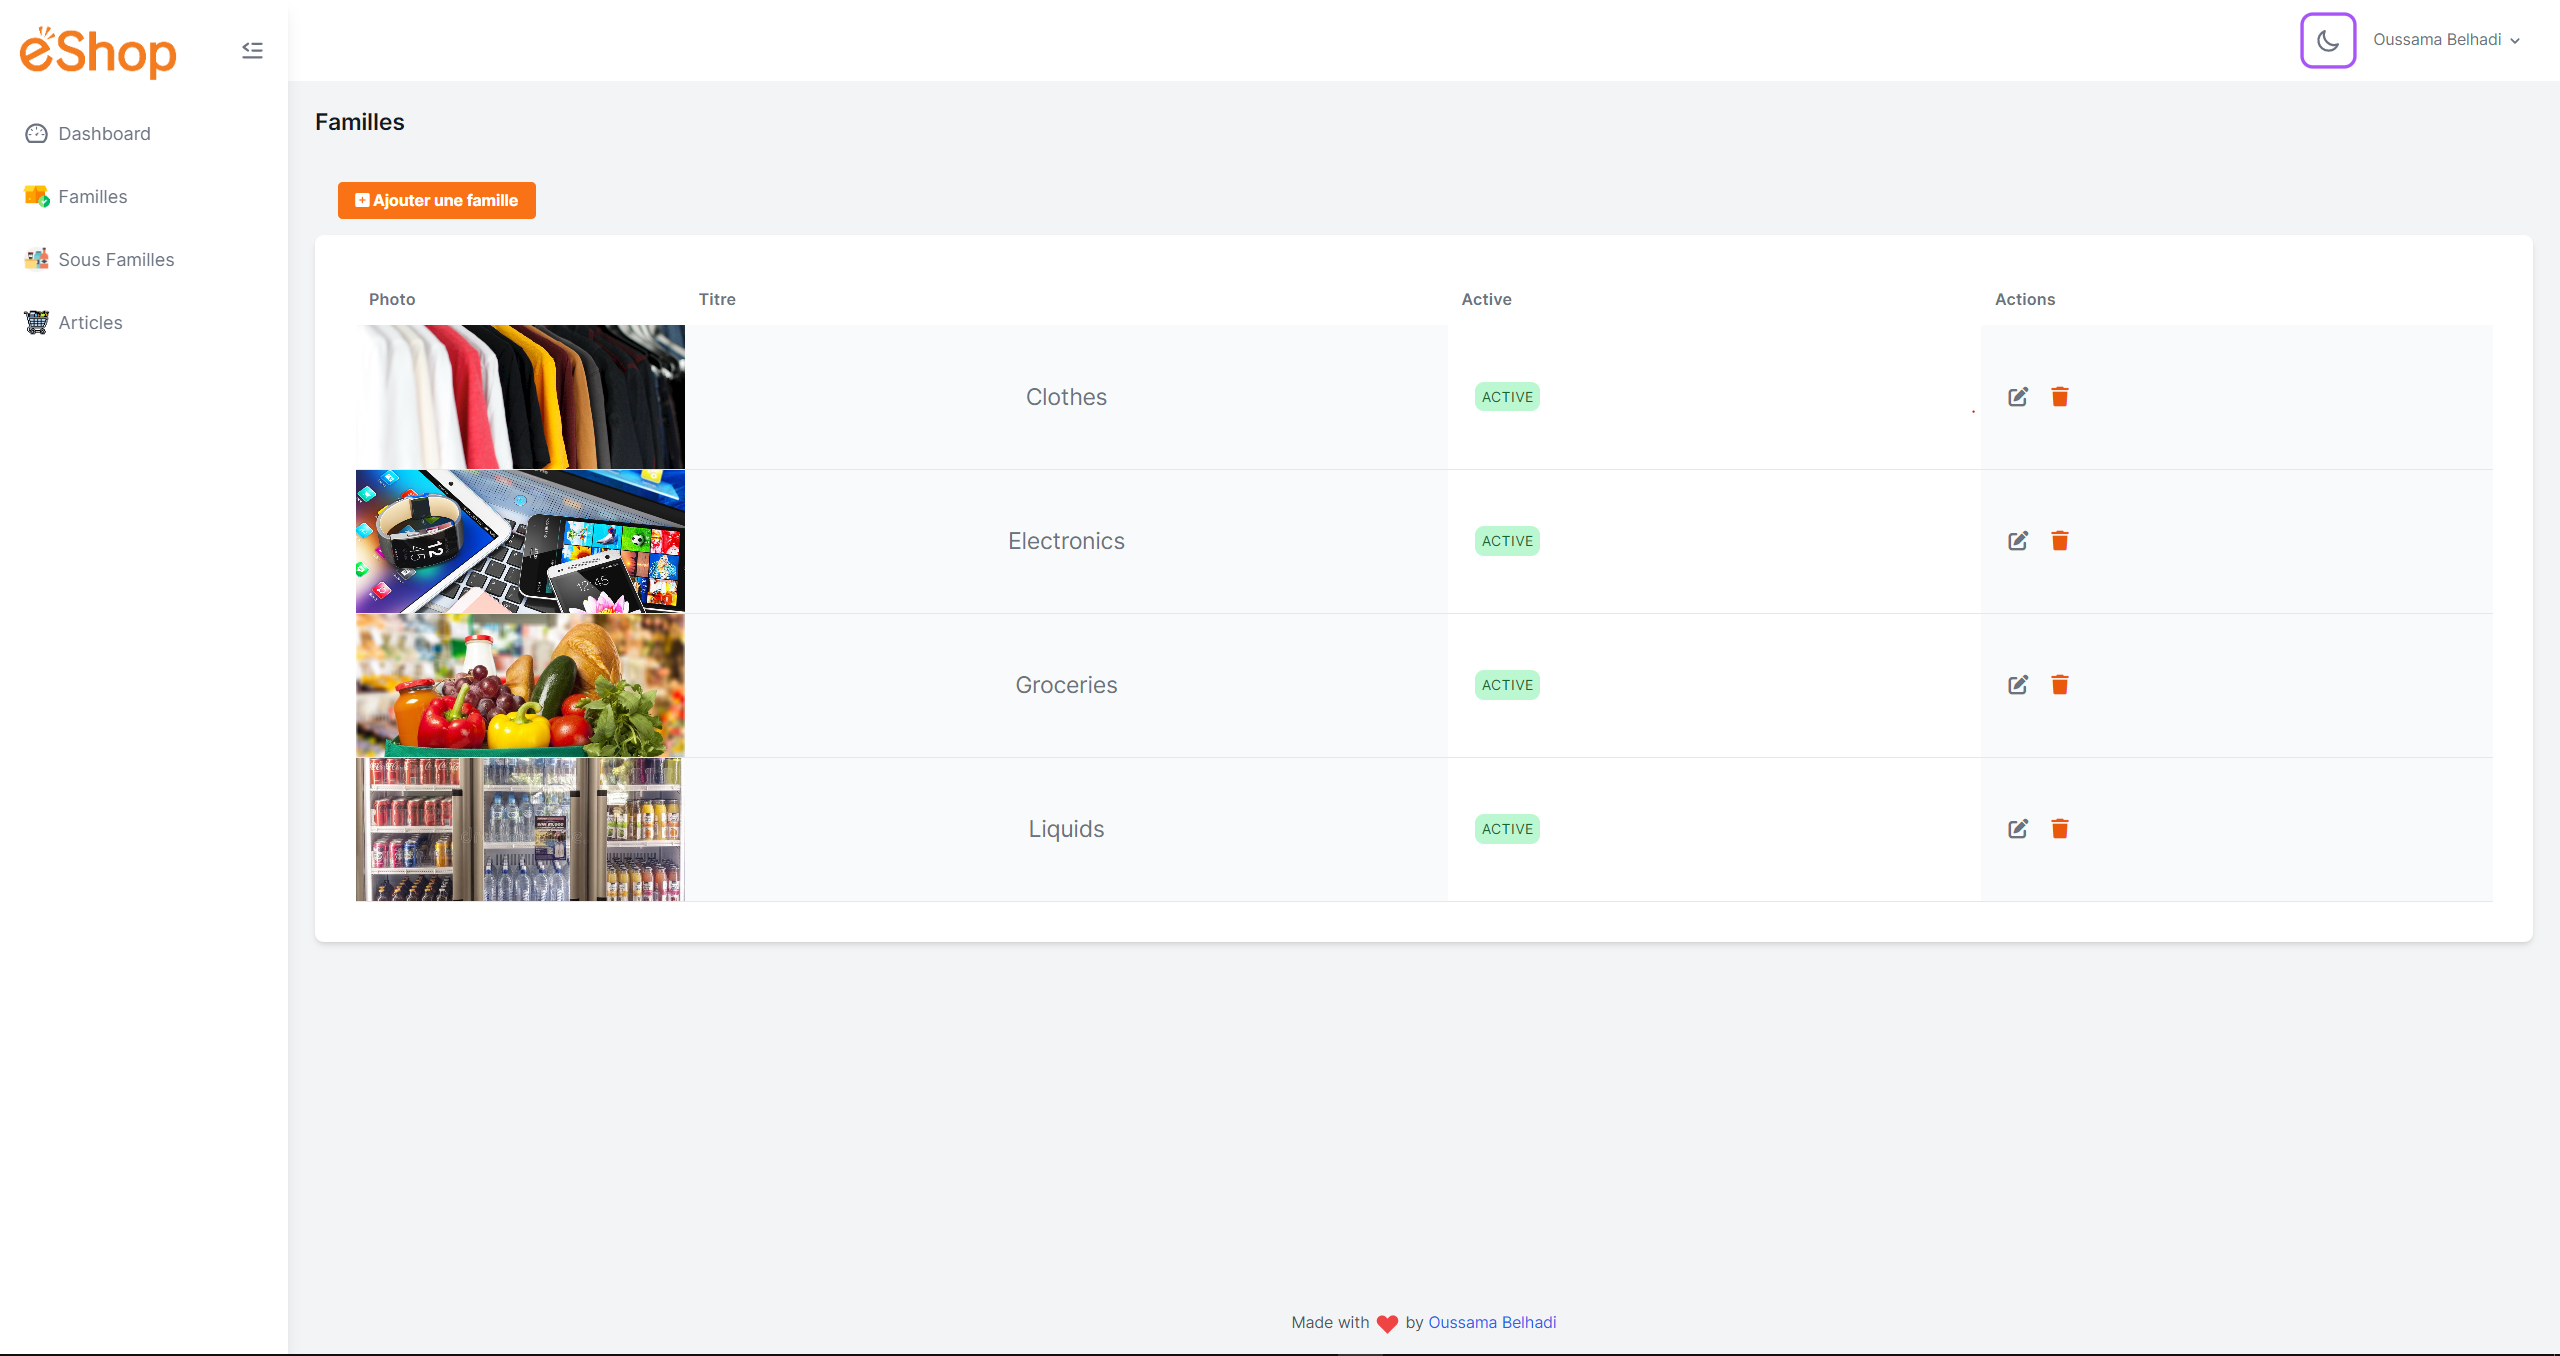Screen dimensions: 2560x1356
Task: Open the Familles menu entry
Action: tap(92, 196)
